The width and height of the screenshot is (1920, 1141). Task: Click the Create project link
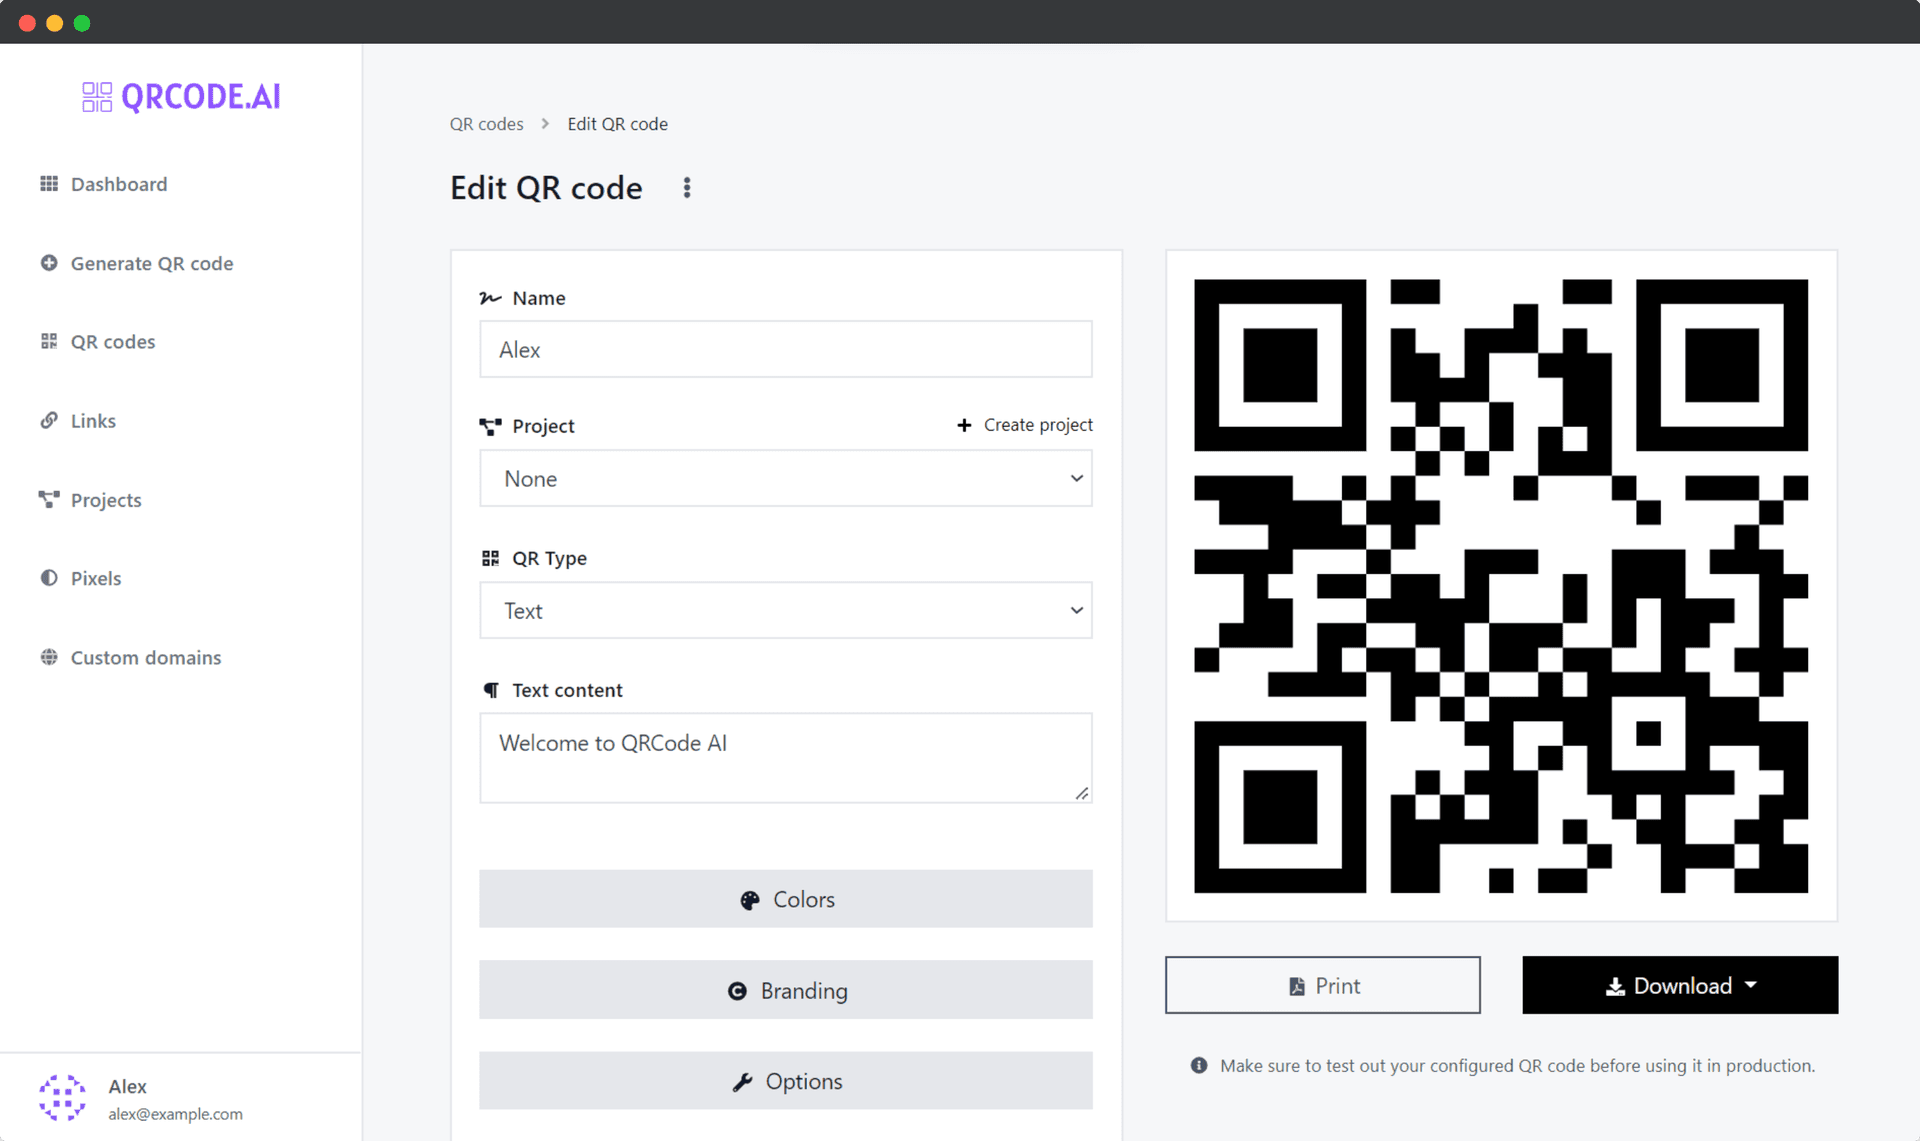(x=1038, y=425)
